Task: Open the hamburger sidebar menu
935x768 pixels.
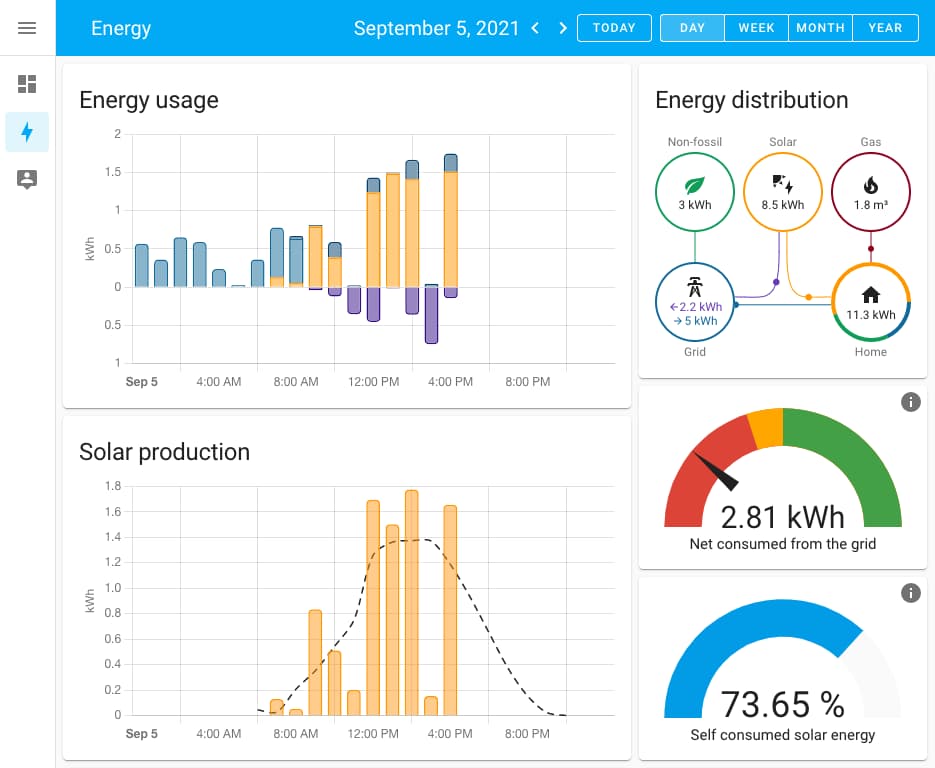Action: tap(27, 28)
